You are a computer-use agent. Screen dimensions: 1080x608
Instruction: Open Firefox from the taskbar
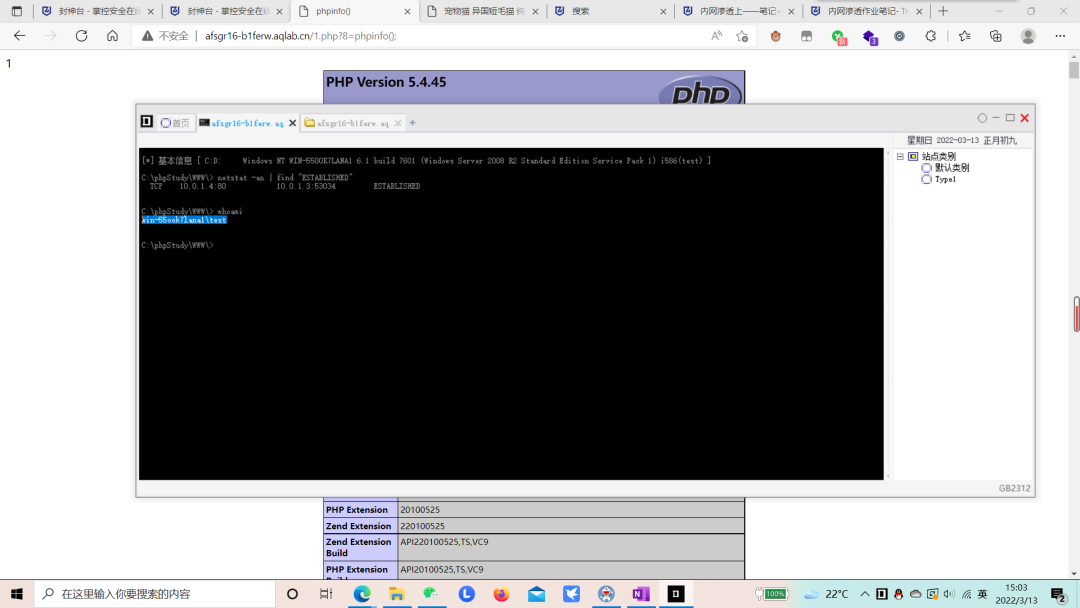[501, 594]
